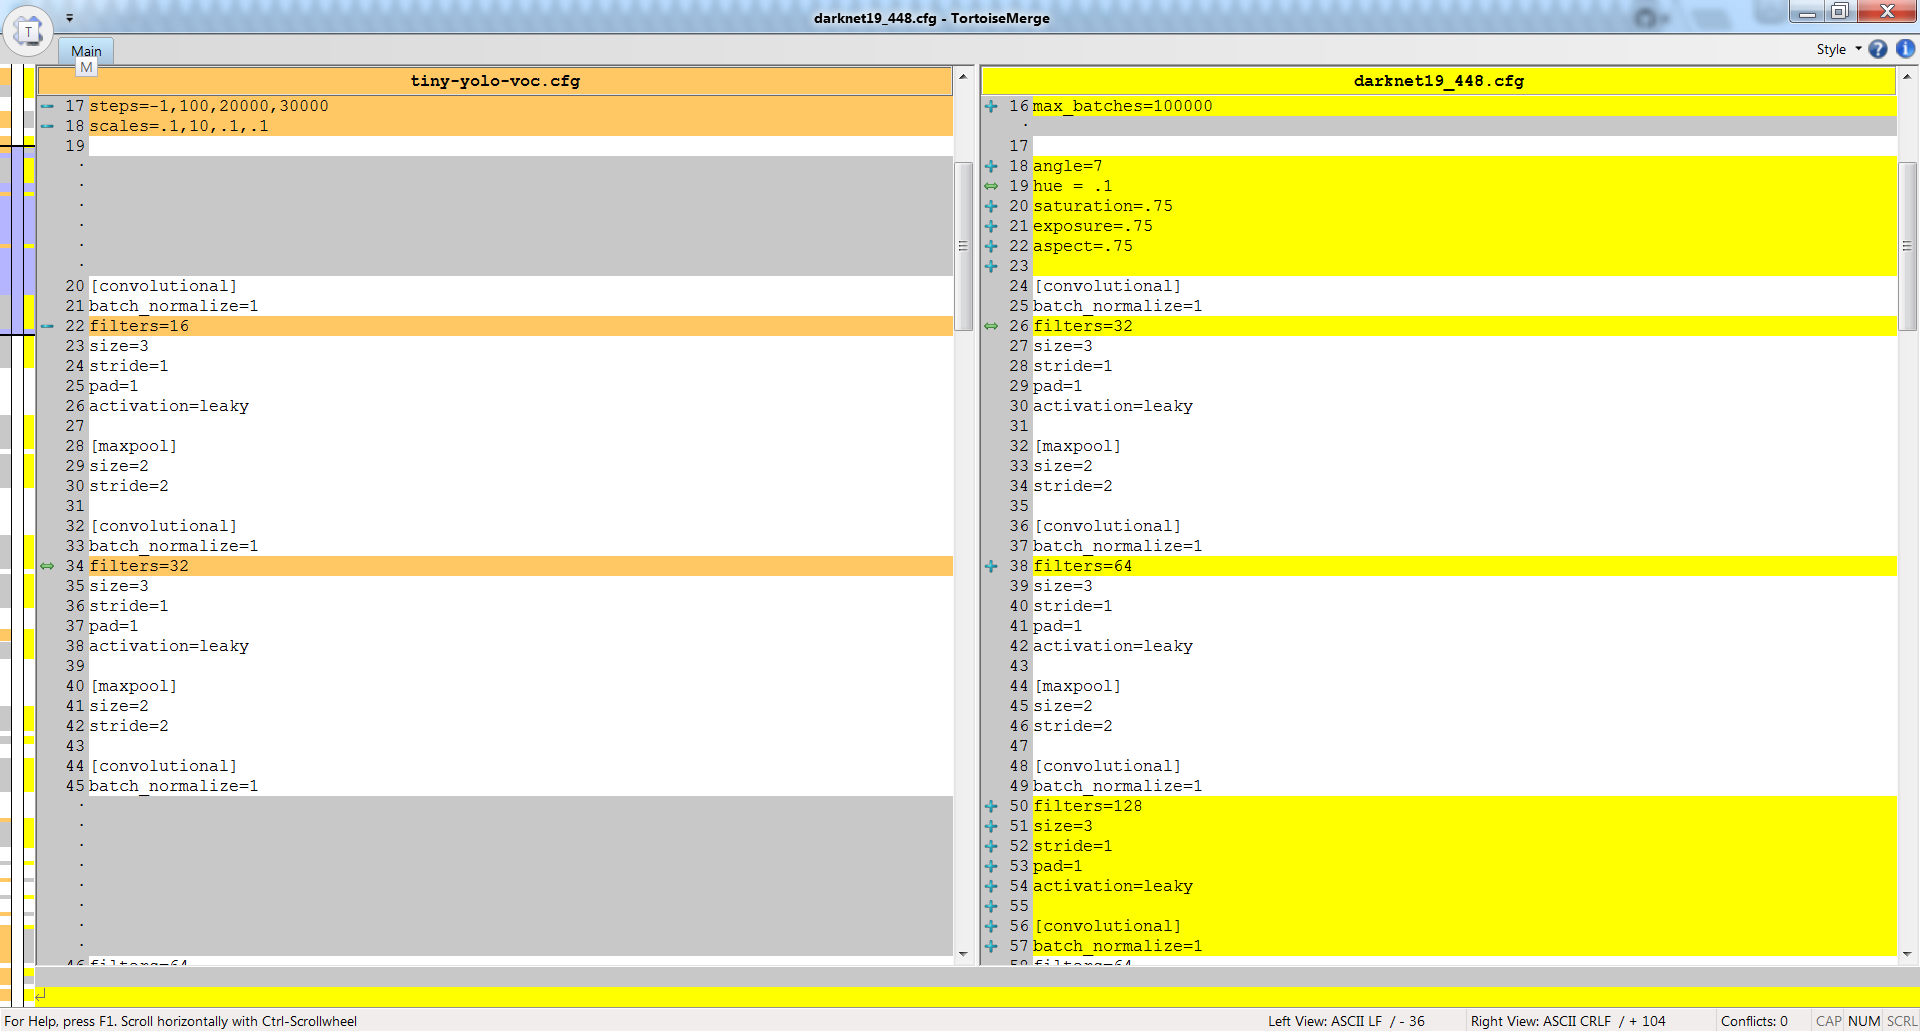Click the left pane vertical scrollbar thumb
The height and width of the screenshot is (1032, 1920).
coord(963,246)
